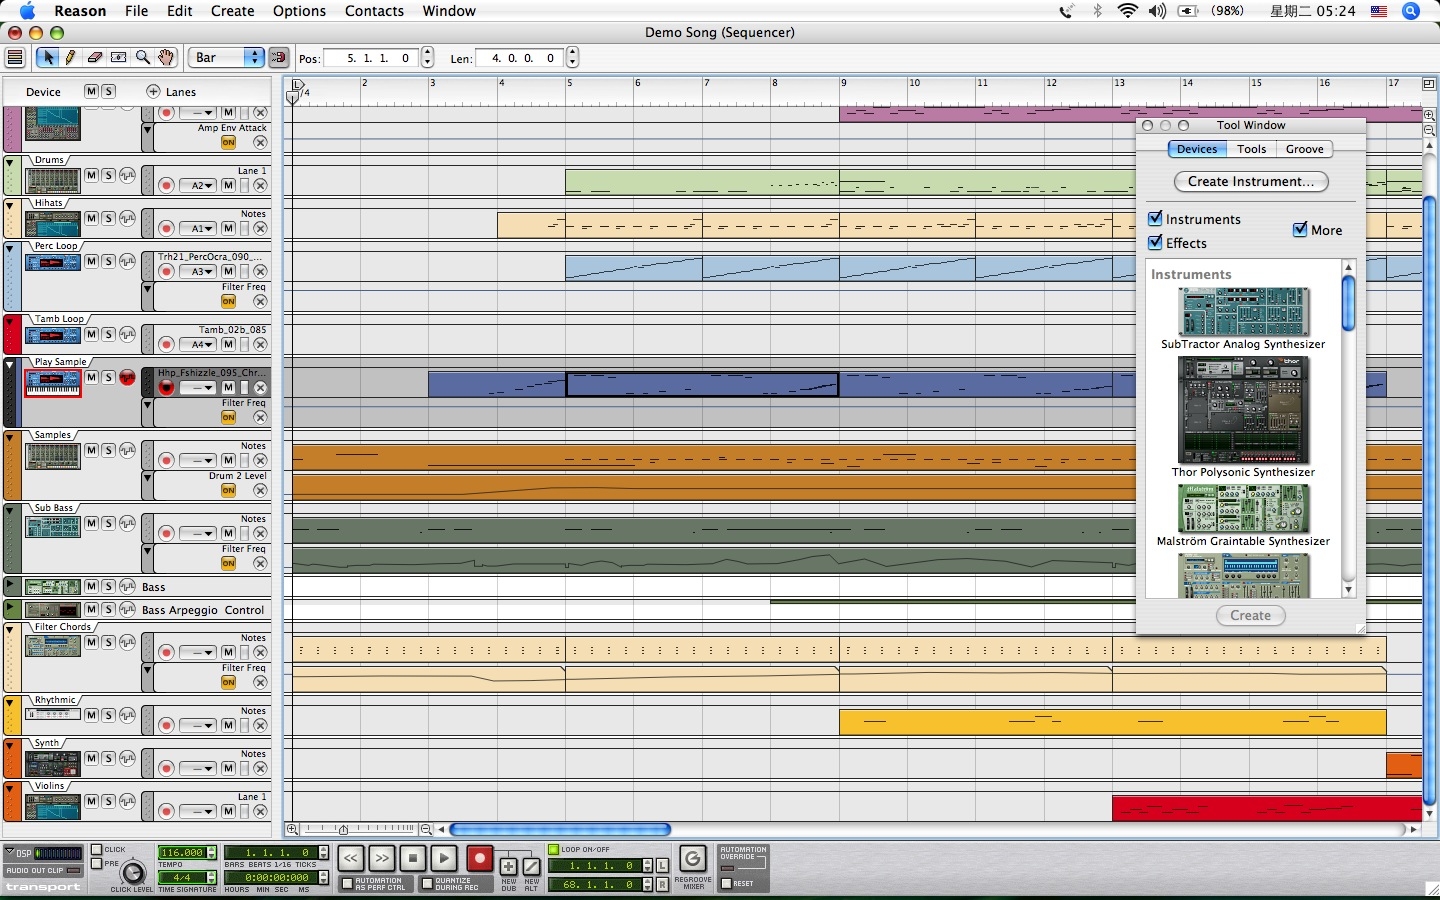Stop playback in the transport
Image resolution: width=1440 pixels, height=900 pixels.
(413, 858)
